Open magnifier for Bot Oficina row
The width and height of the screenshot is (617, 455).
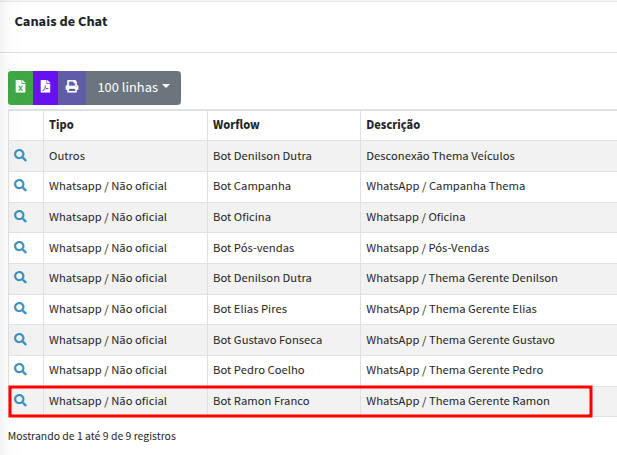point(20,217)
